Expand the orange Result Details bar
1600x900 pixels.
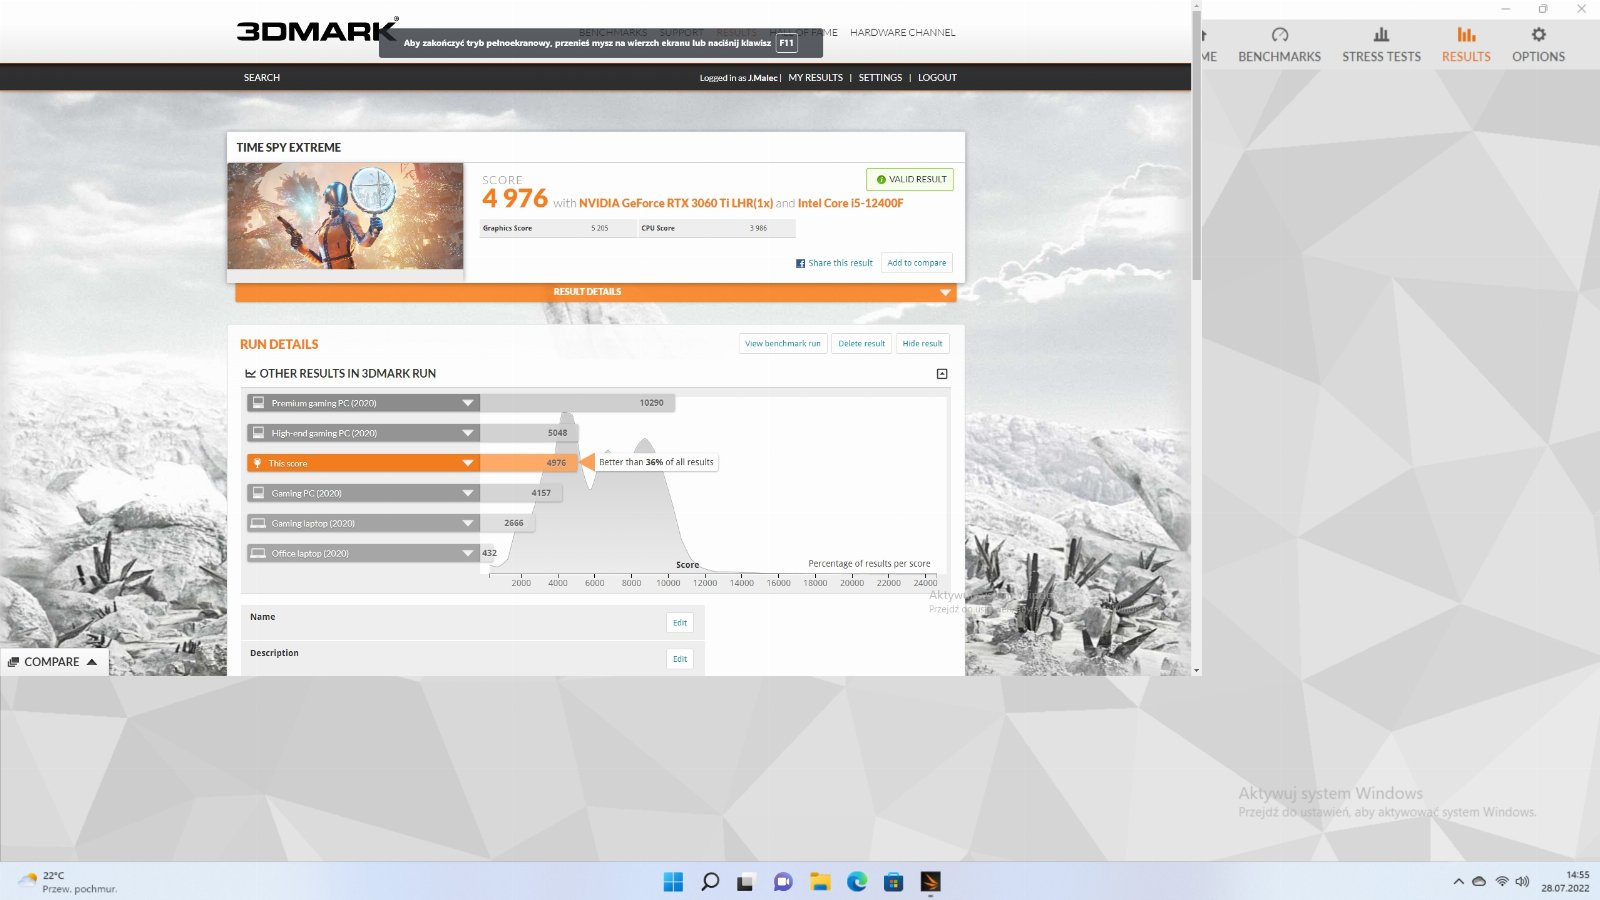596,292
